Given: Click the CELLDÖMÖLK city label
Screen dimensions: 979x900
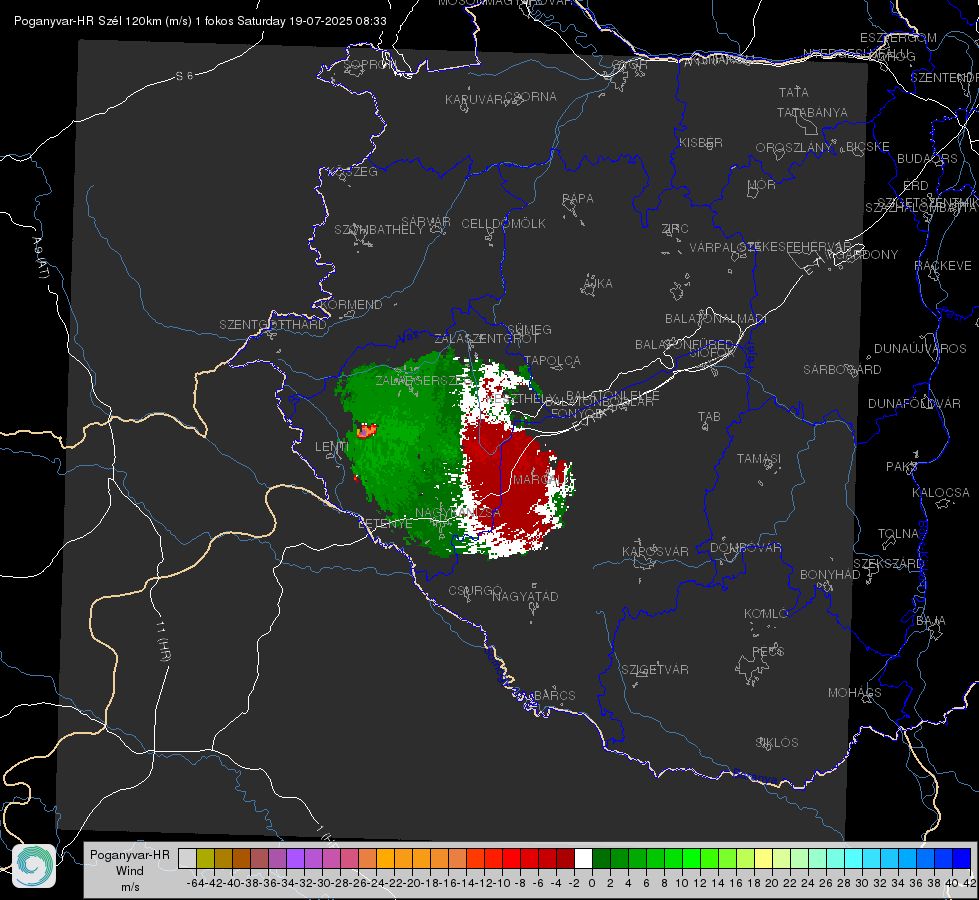Looking at the screenshot, I should tap(503, 224).
